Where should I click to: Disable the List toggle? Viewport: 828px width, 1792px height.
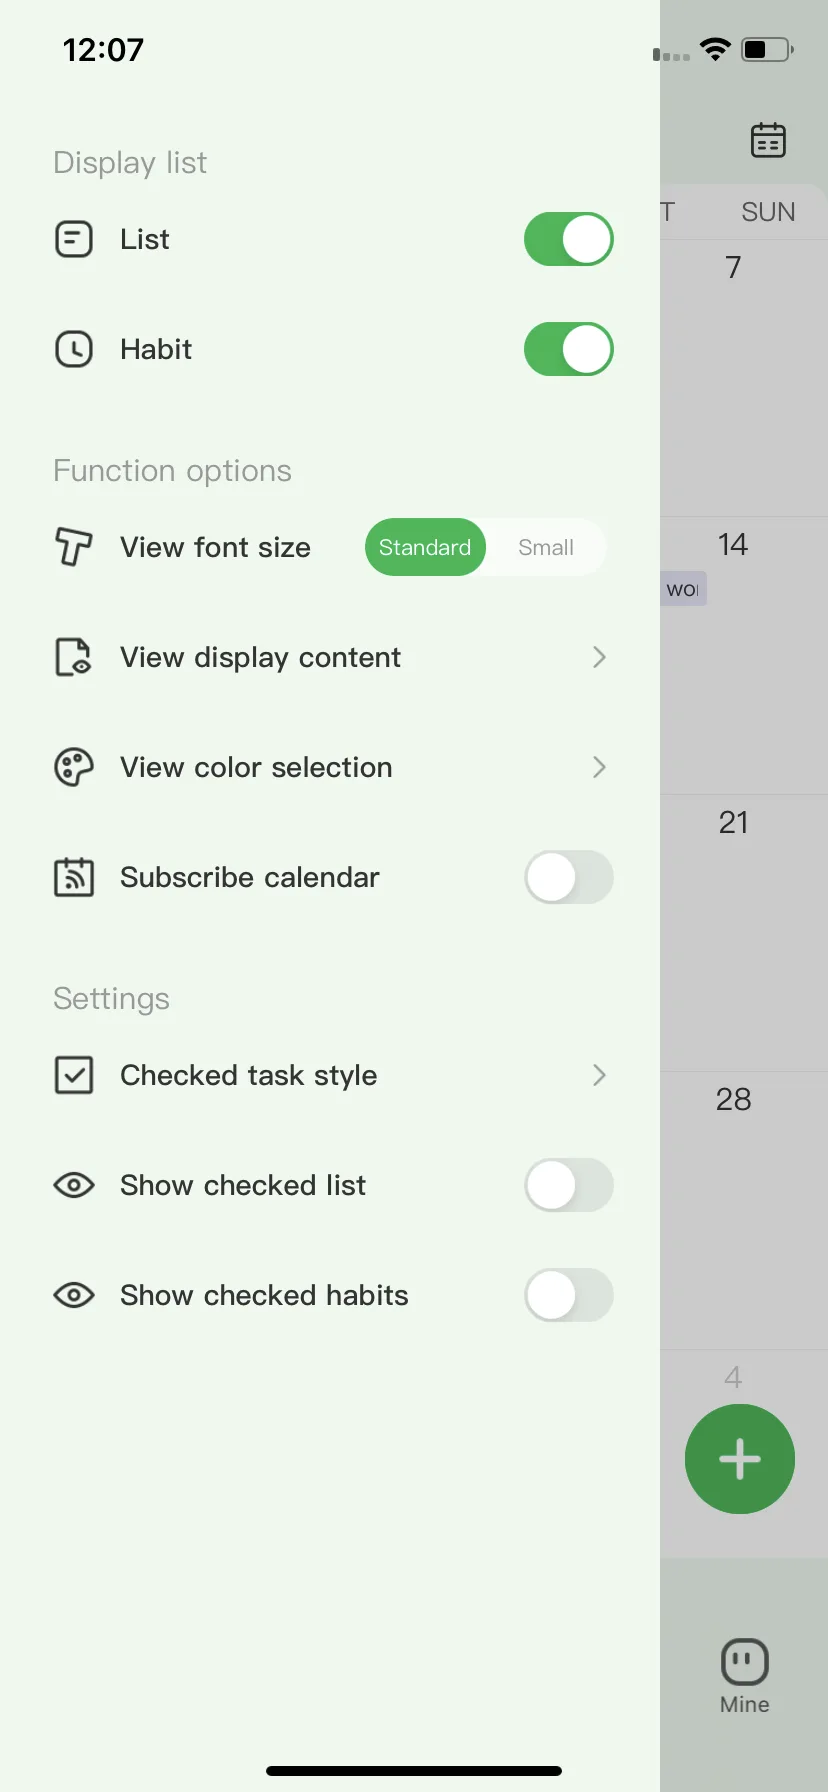pos(569,239)
